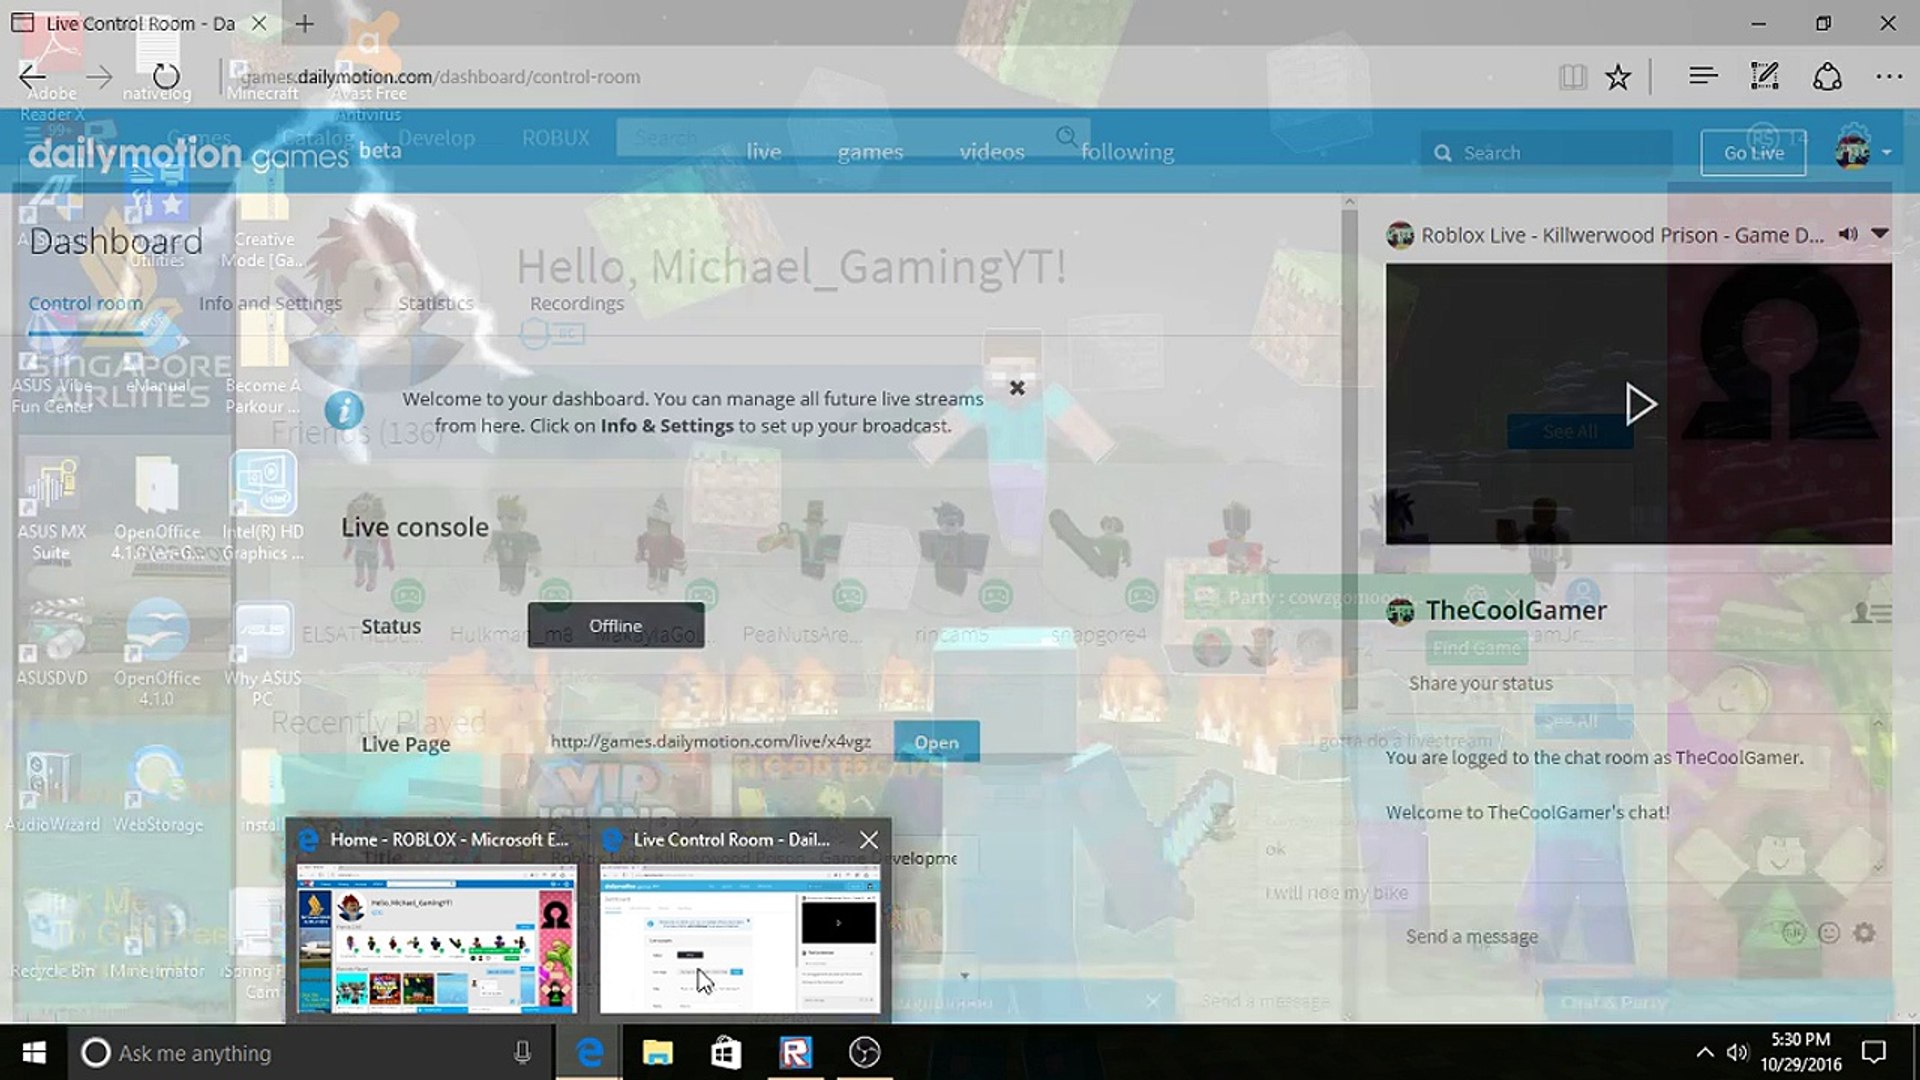Click the Cortana microphone icon
This screenshot has width=1920, height=1080.
[522, 1053]
